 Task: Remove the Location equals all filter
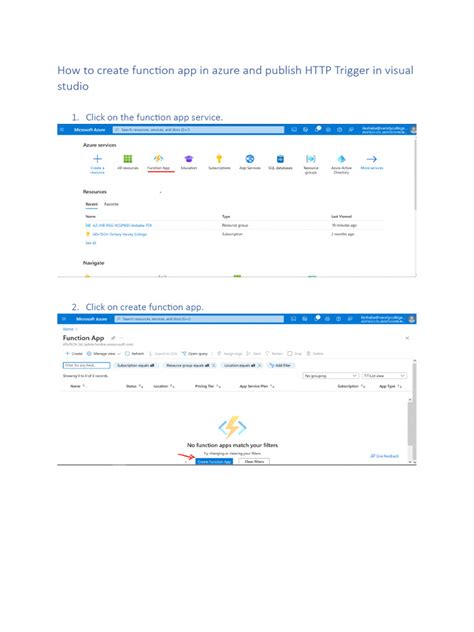point(260,365)
